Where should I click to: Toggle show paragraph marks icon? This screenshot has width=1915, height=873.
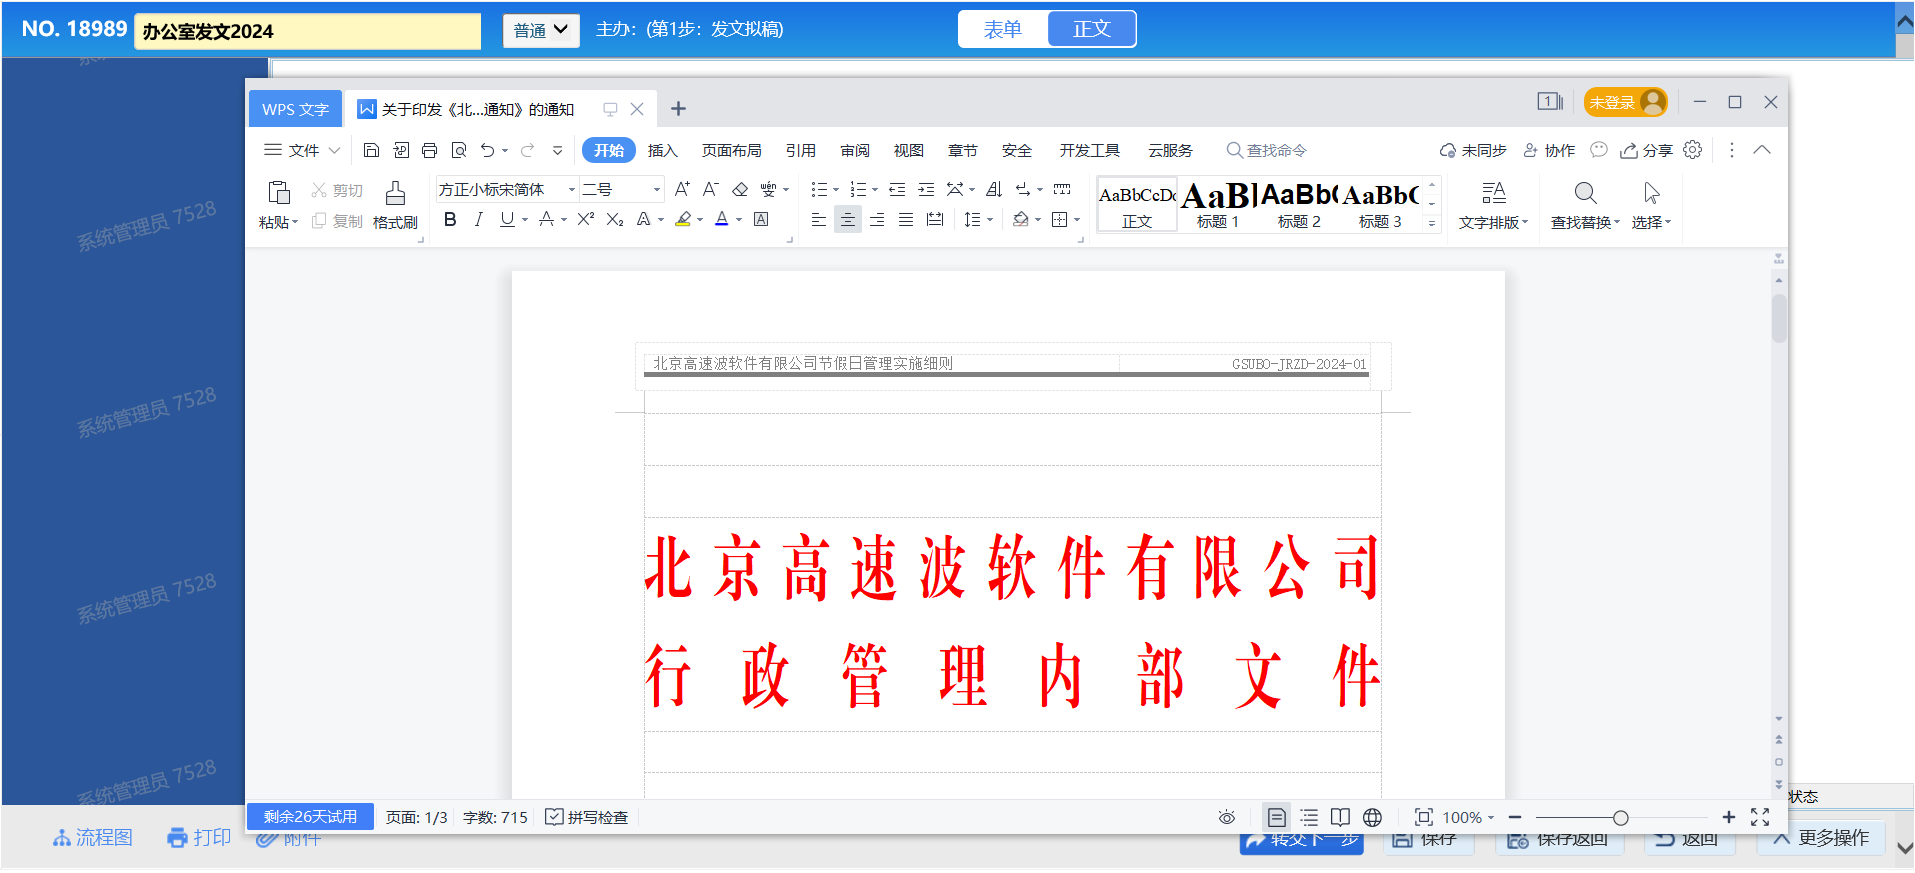[1023, 189]
